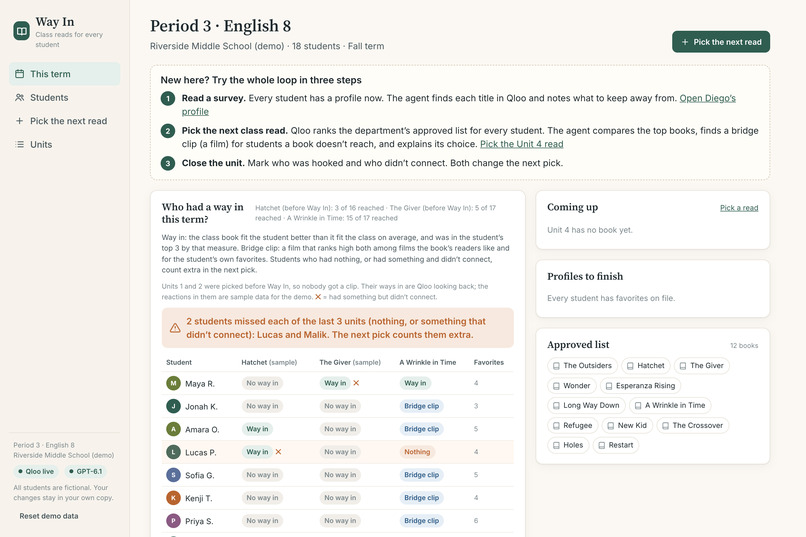Select The Giver chip in Approved list
This screenshot has height=537, width=806.
(x=702, y=366)
